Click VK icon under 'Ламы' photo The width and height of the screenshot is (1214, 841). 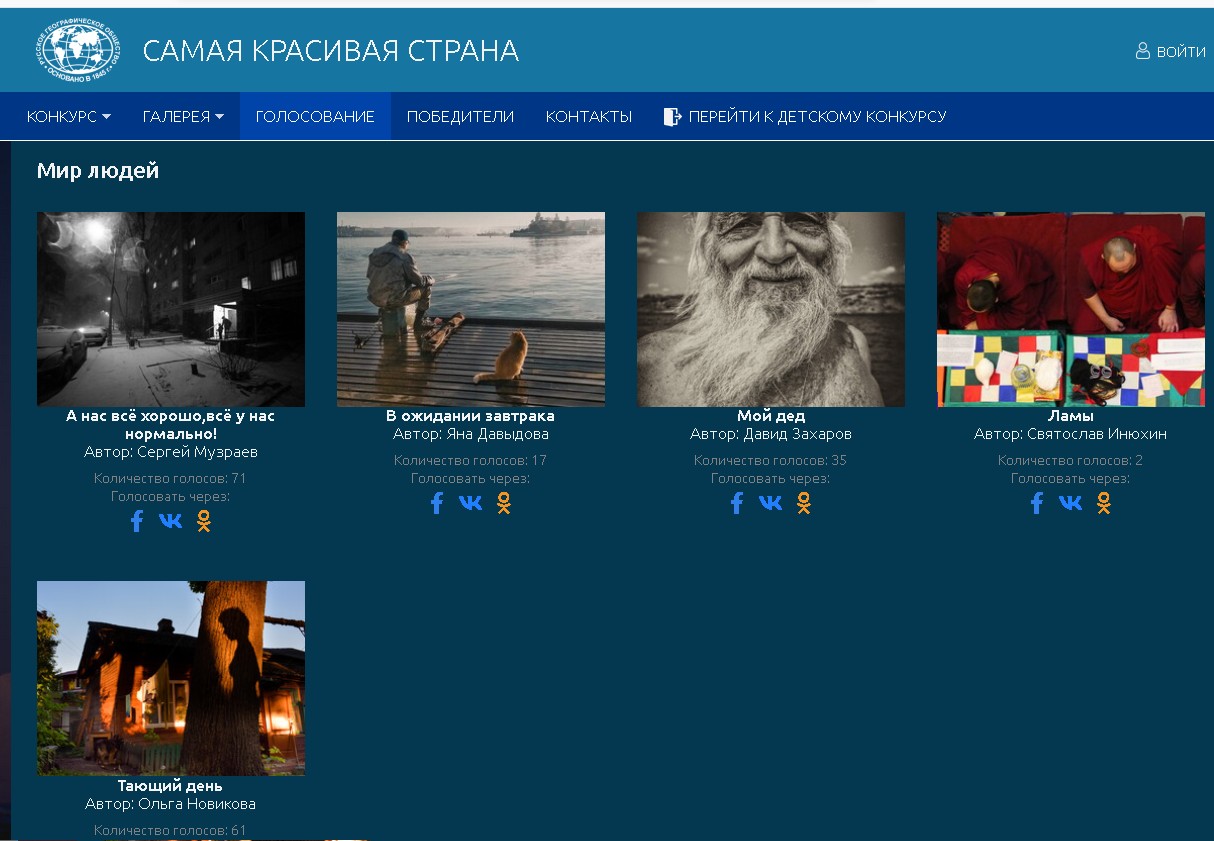[x=1070, y=503]
